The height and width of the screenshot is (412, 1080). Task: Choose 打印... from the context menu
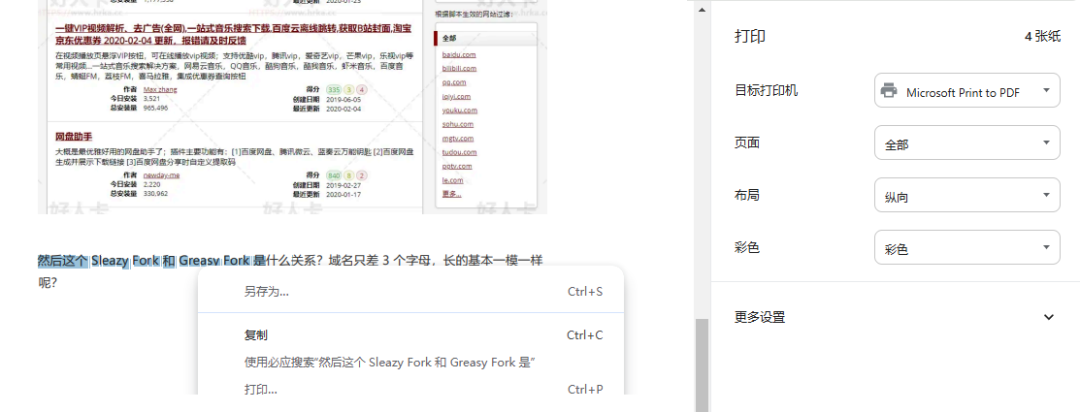[411, 389]
